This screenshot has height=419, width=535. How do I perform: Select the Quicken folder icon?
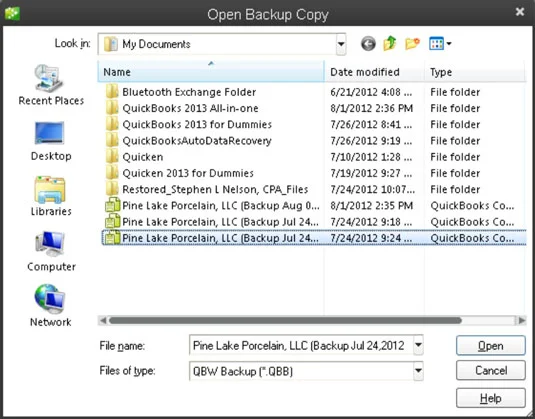point(112,157)
